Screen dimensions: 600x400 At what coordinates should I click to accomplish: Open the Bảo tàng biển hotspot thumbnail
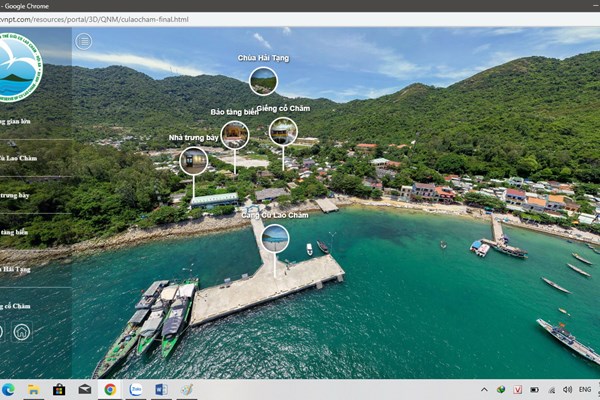[235, 135]
